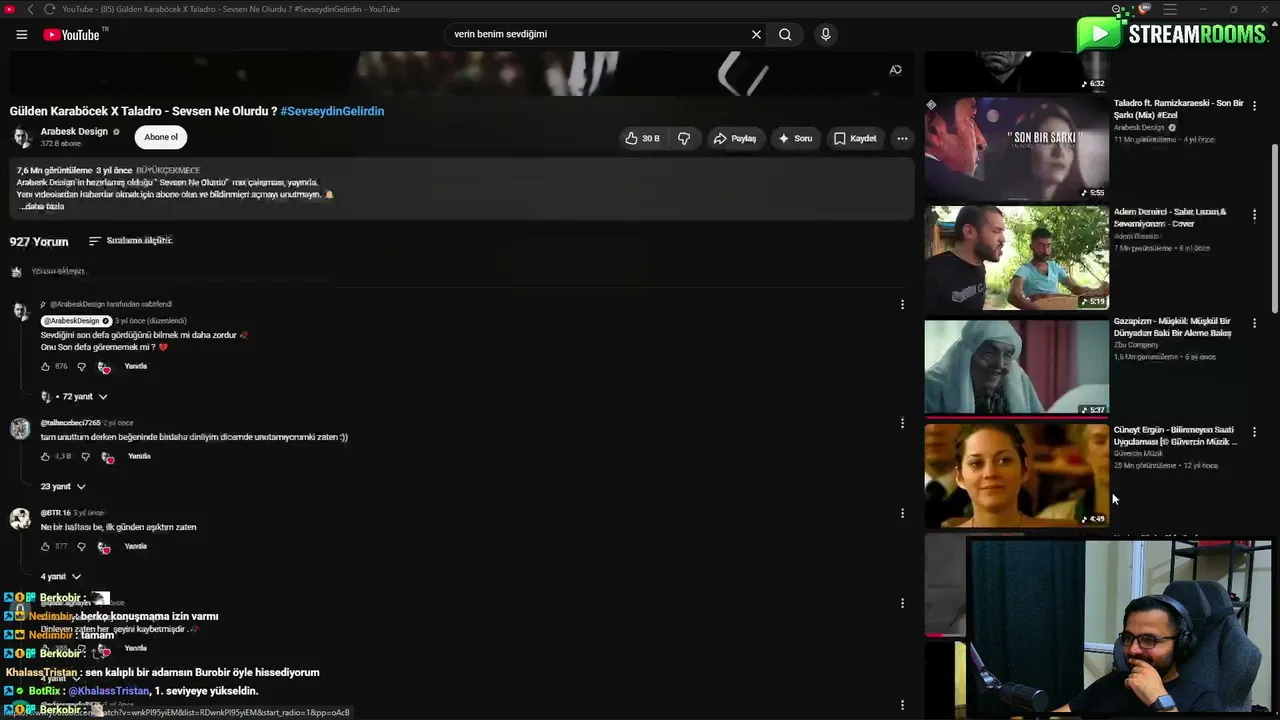Open the Cüneyt Ergün - Bilinmeyen Saati title
This screenshot has height=720, width=1280.
(x=1175, y=436)
